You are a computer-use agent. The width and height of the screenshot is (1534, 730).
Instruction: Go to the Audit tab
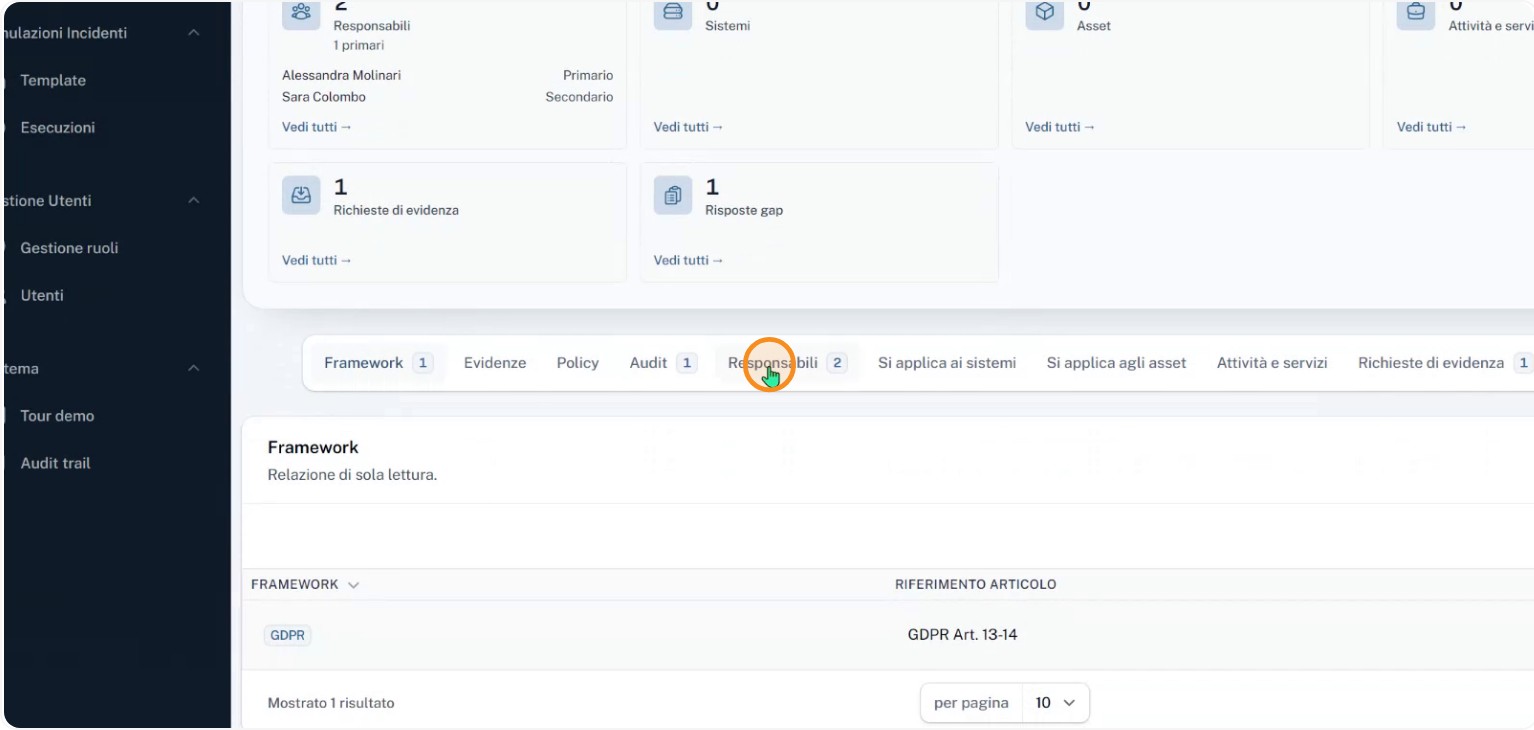click(663, 363)
